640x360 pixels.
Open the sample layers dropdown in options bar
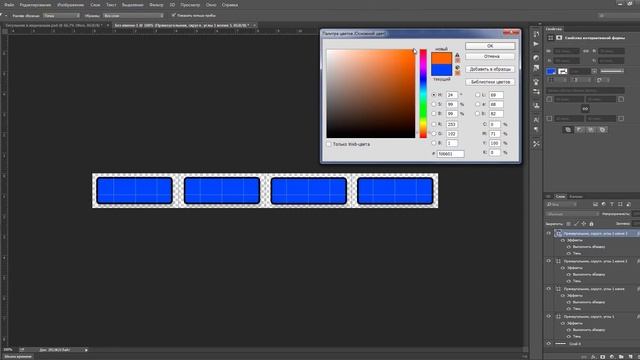click(x=133, y=16)
